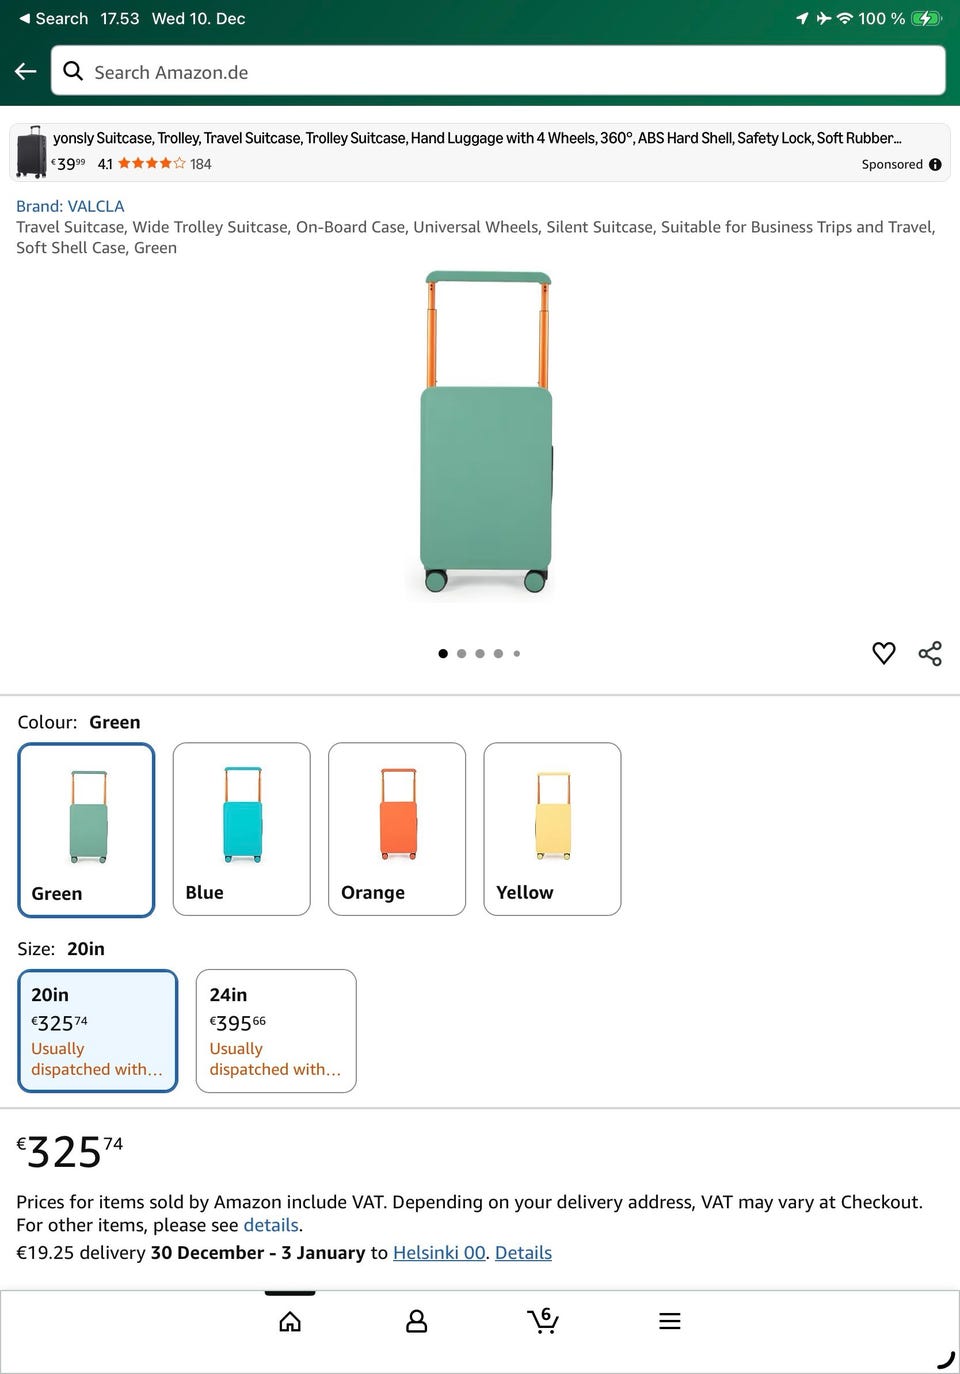Tap the back arrow icon
This screenshot has width=960, height=1374.
[26, 71]
